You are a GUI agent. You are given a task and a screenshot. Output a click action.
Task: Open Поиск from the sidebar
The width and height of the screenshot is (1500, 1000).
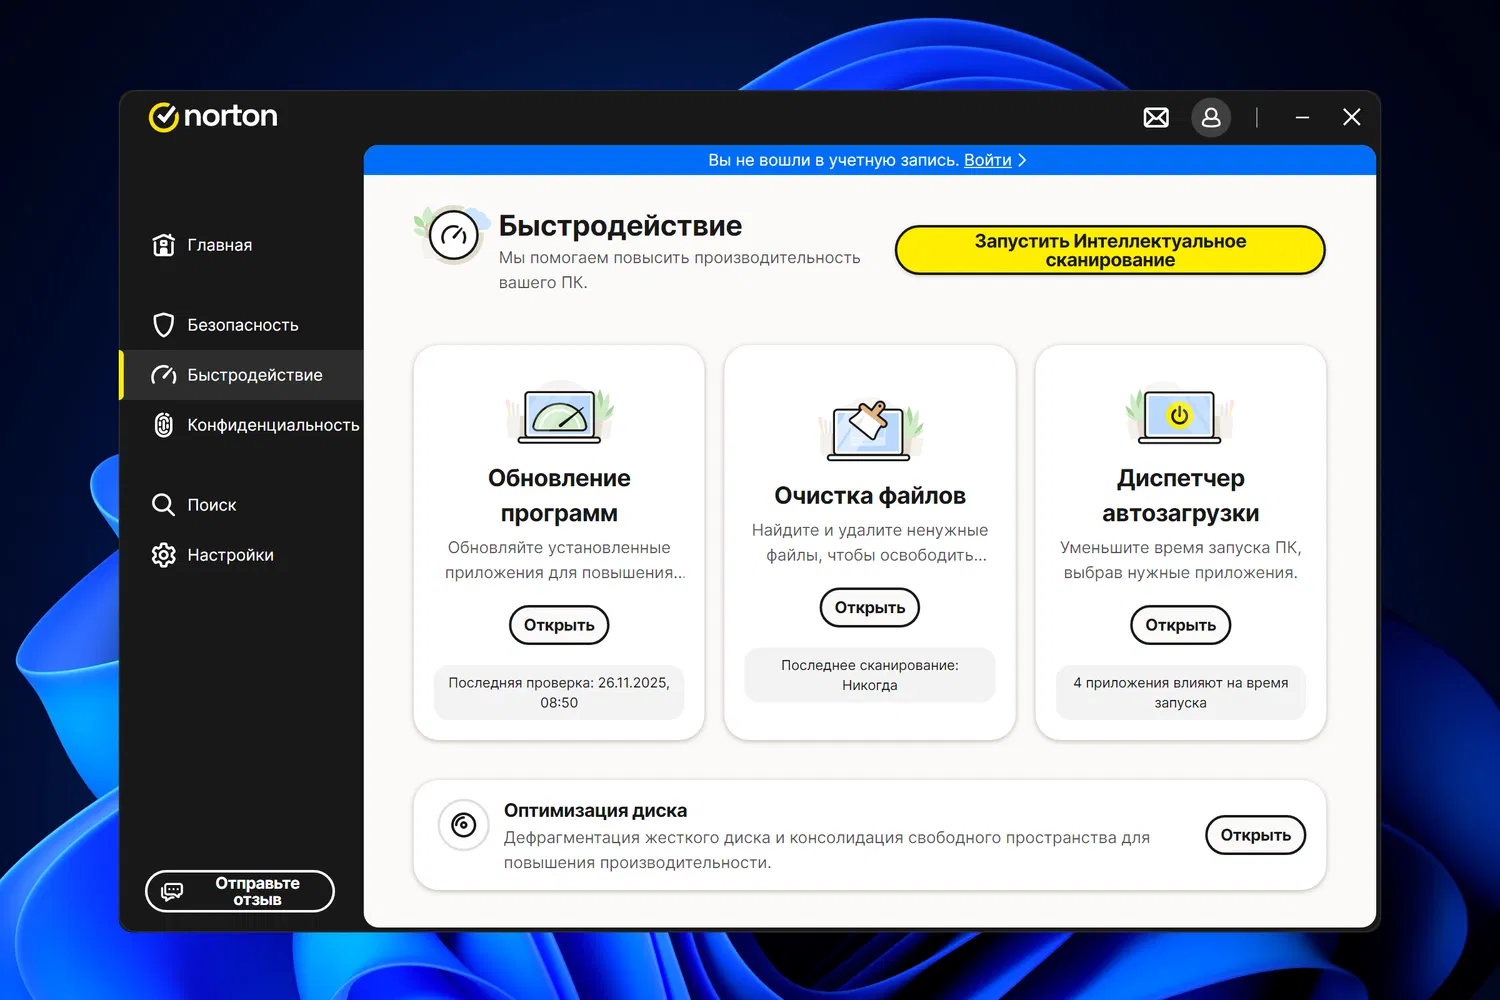coord(241,505)
